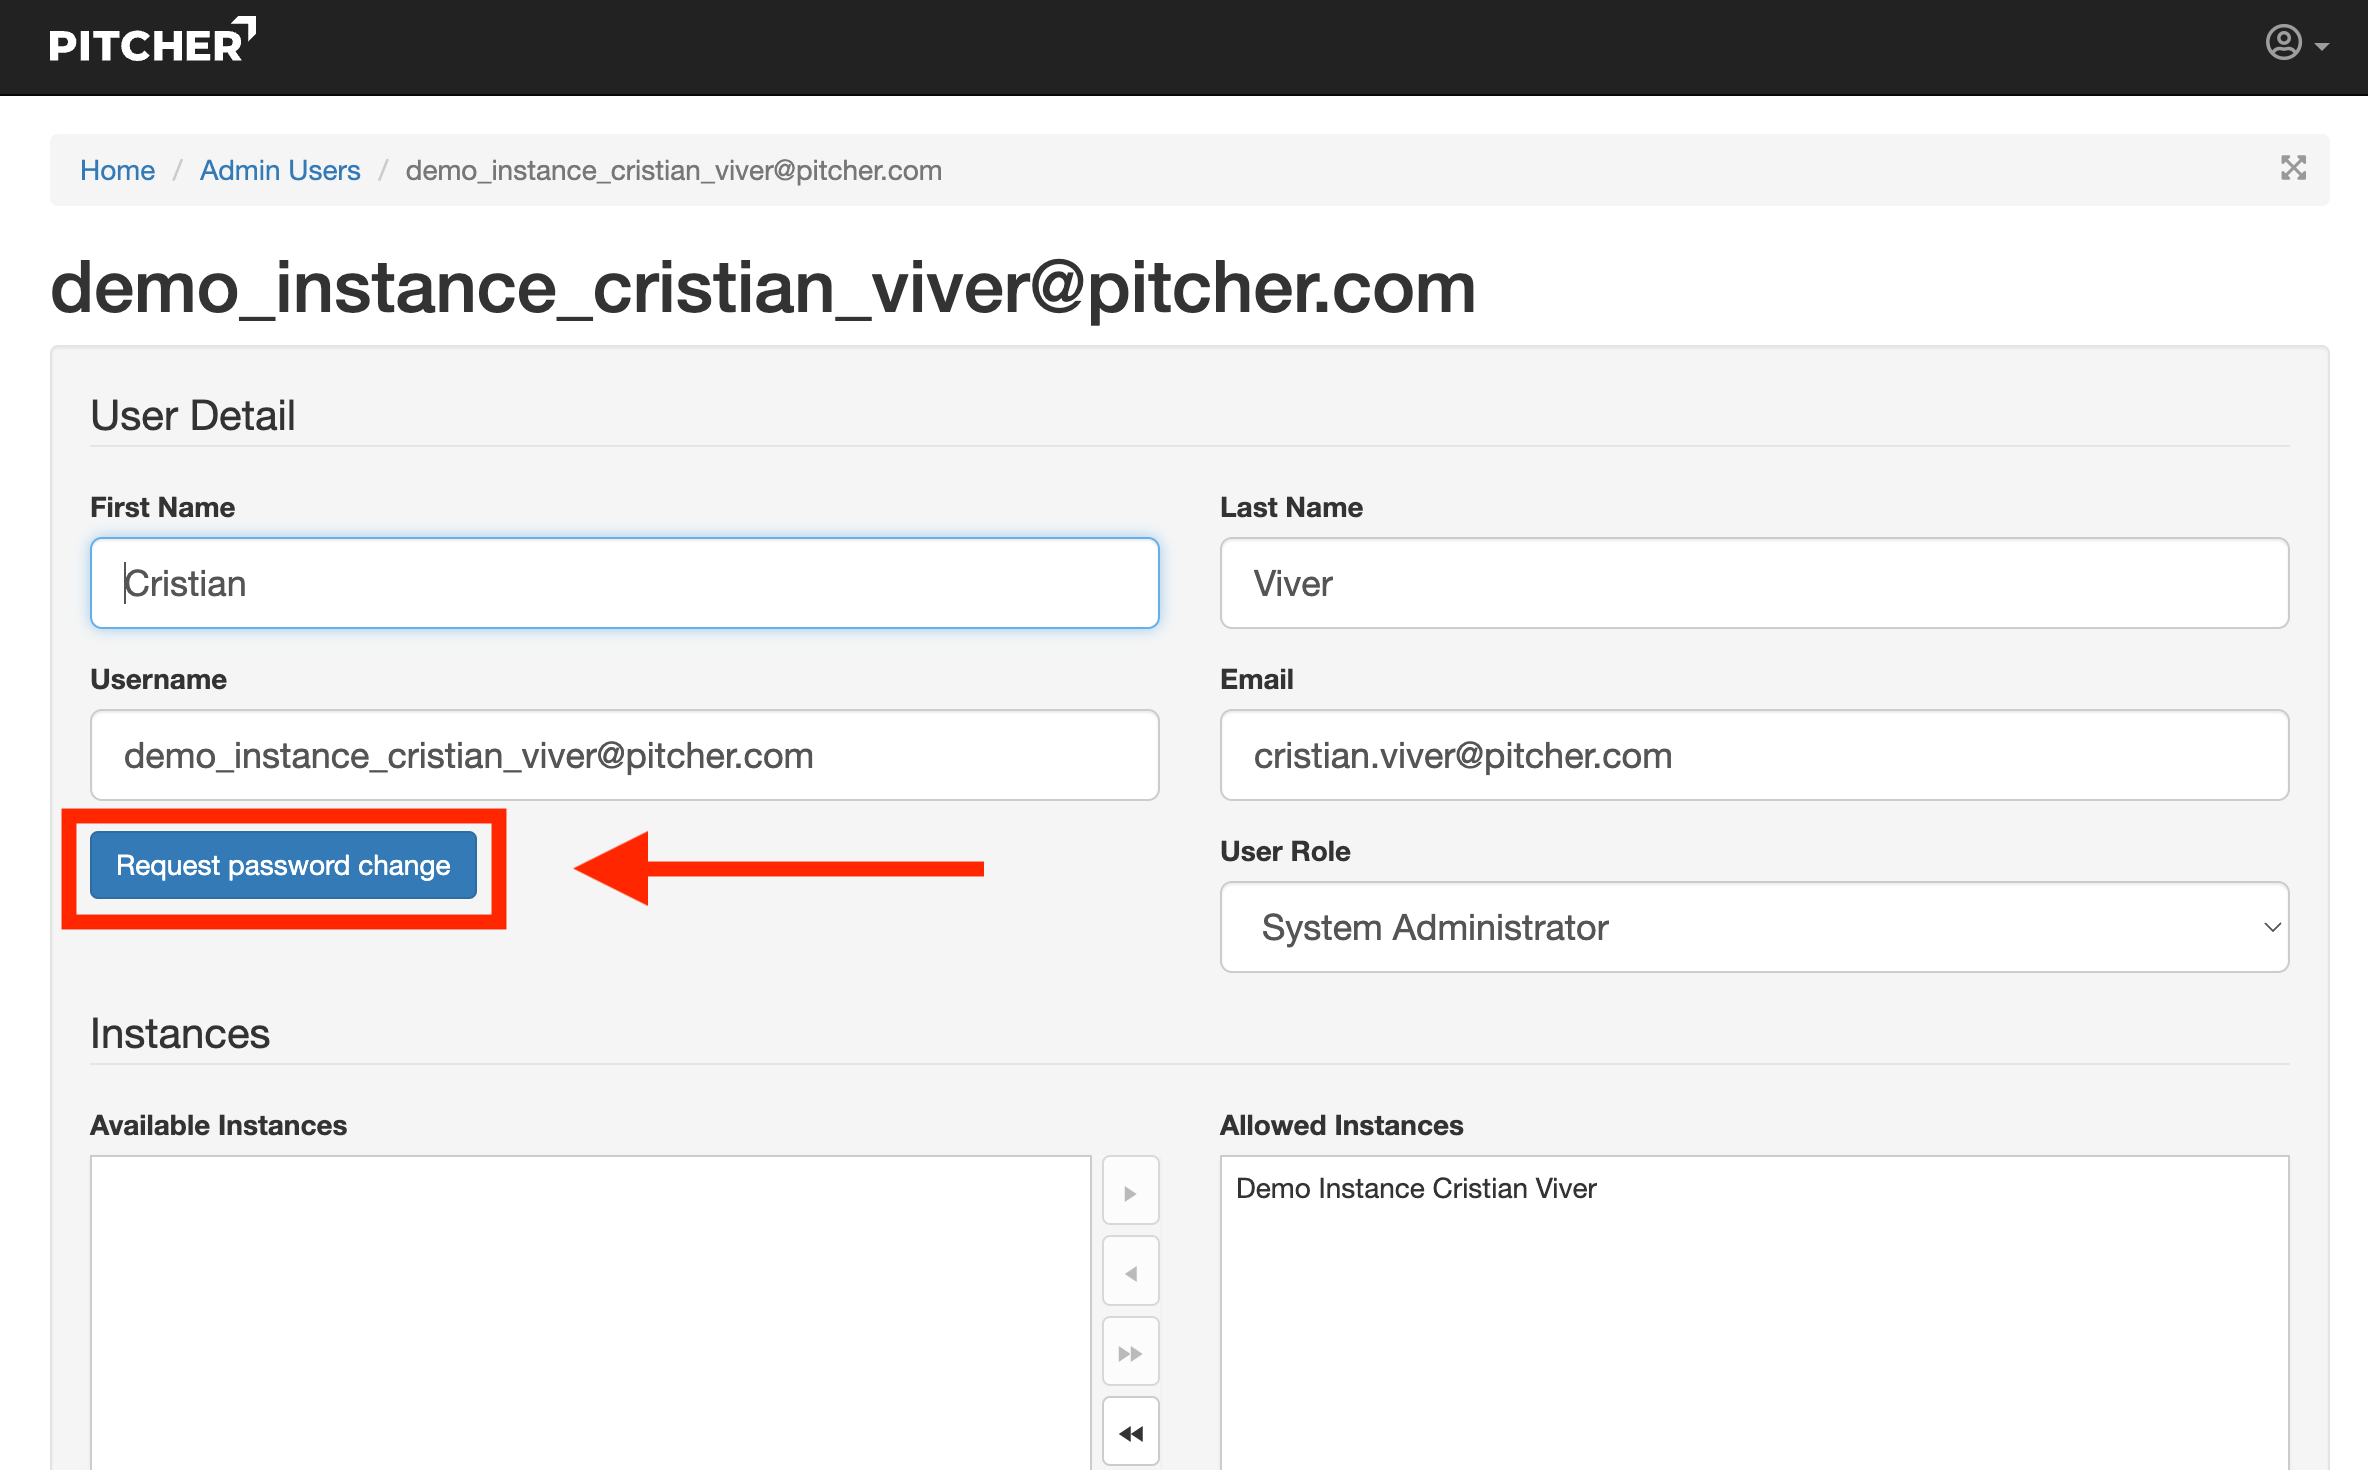Click the move all left double arrow

1130,1433
